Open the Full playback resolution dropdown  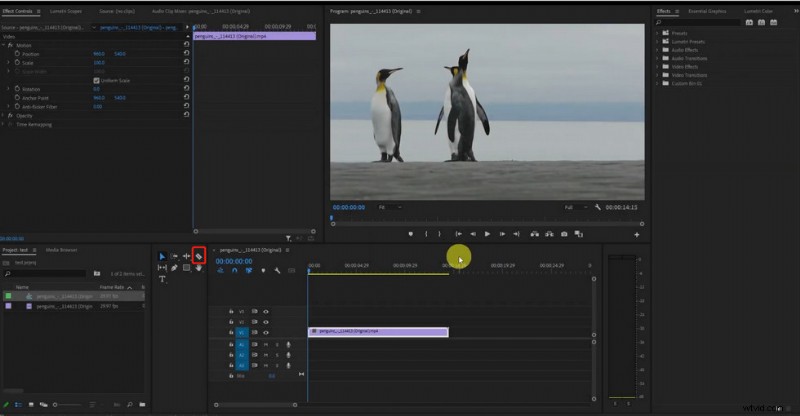(x=576, y=207)
